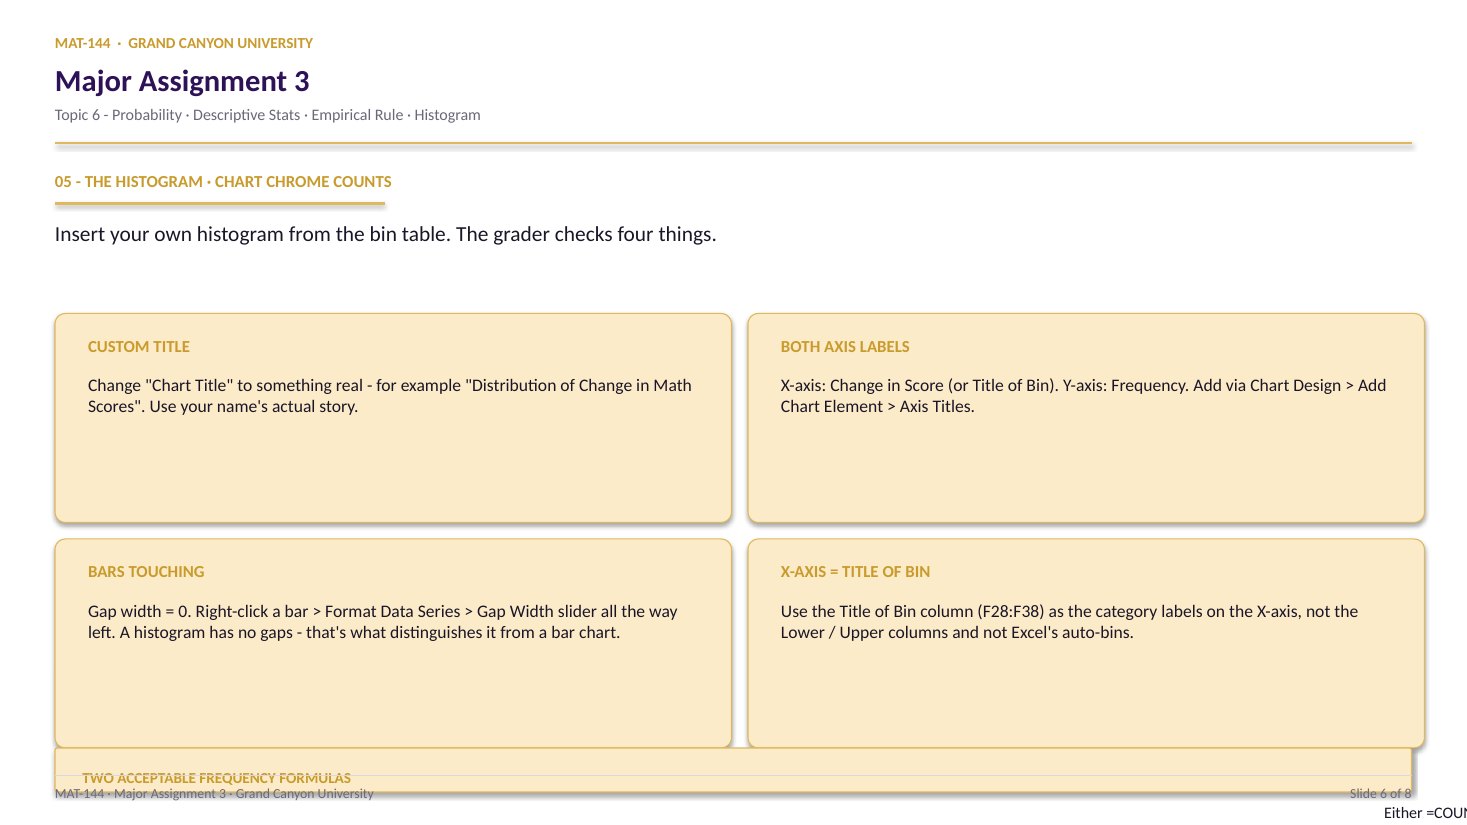Screen dimensions: 1467x825
Task: Click the 'TWO ACCEPTABLE FREQUENCY FORMULAS' heading
Action: [217, 778]
